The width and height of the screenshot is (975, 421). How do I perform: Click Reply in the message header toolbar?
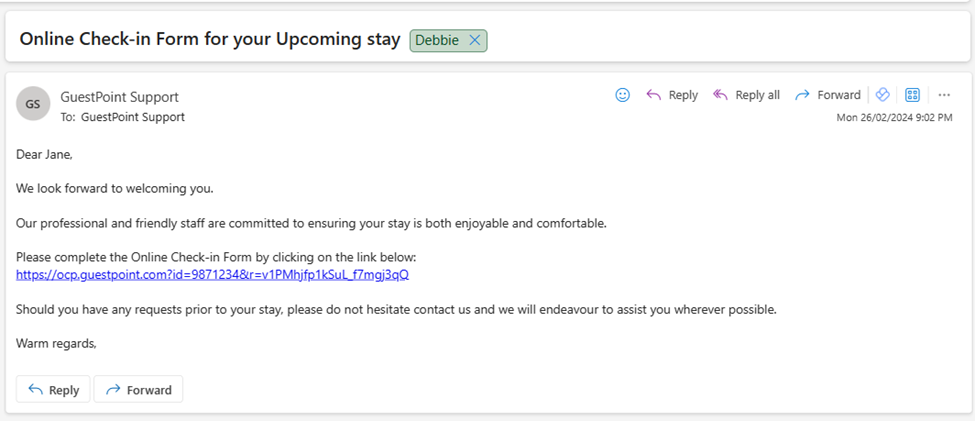coord(672,95)
